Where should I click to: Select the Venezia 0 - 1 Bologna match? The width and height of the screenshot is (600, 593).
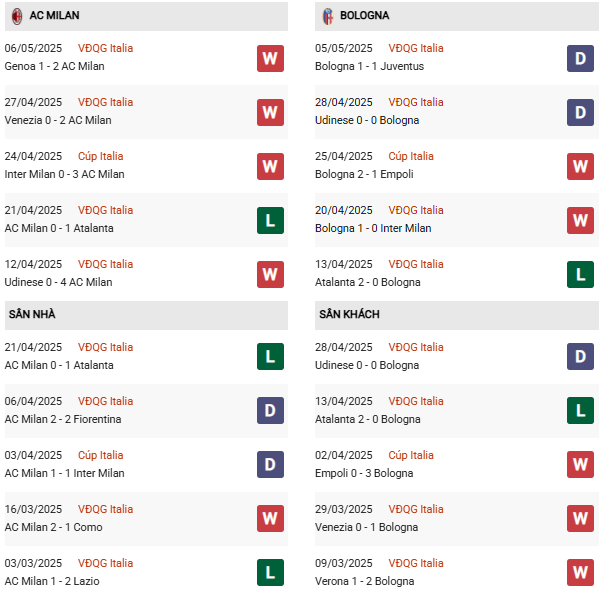(x=367, y=527)
